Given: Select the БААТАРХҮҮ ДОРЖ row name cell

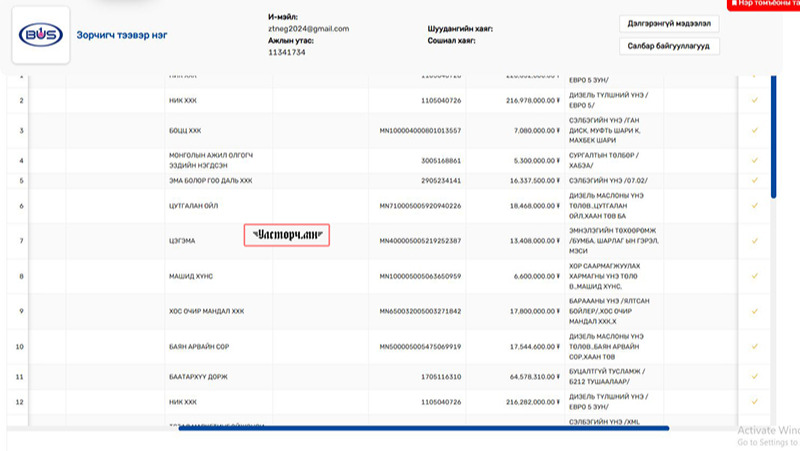Looking at the screenshot, I should (196, 377).
